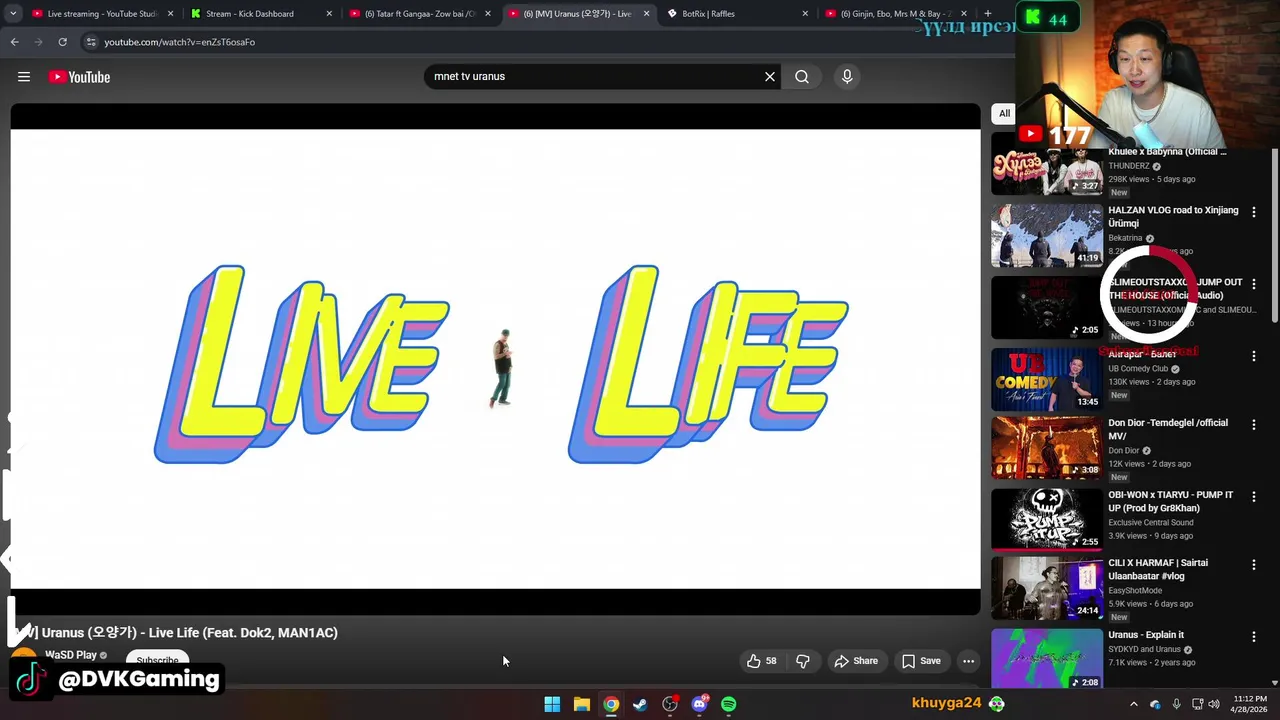
Task: Open Discord from the taskbar
Action: pos(699,704)
